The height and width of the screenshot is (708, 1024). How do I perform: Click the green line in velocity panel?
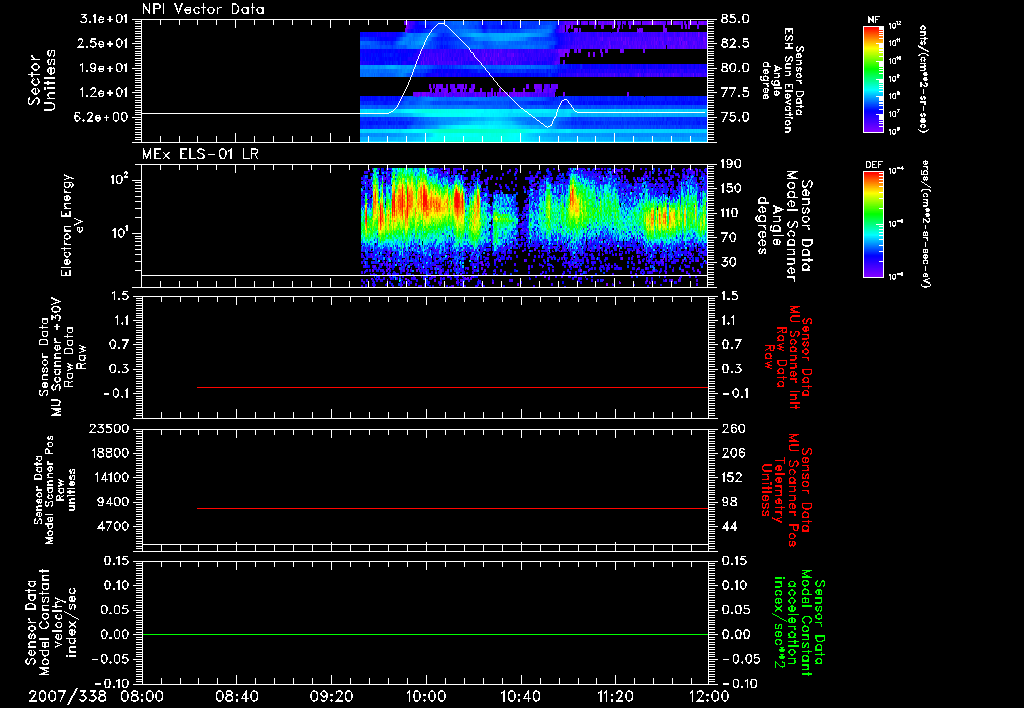coord(424,634)
